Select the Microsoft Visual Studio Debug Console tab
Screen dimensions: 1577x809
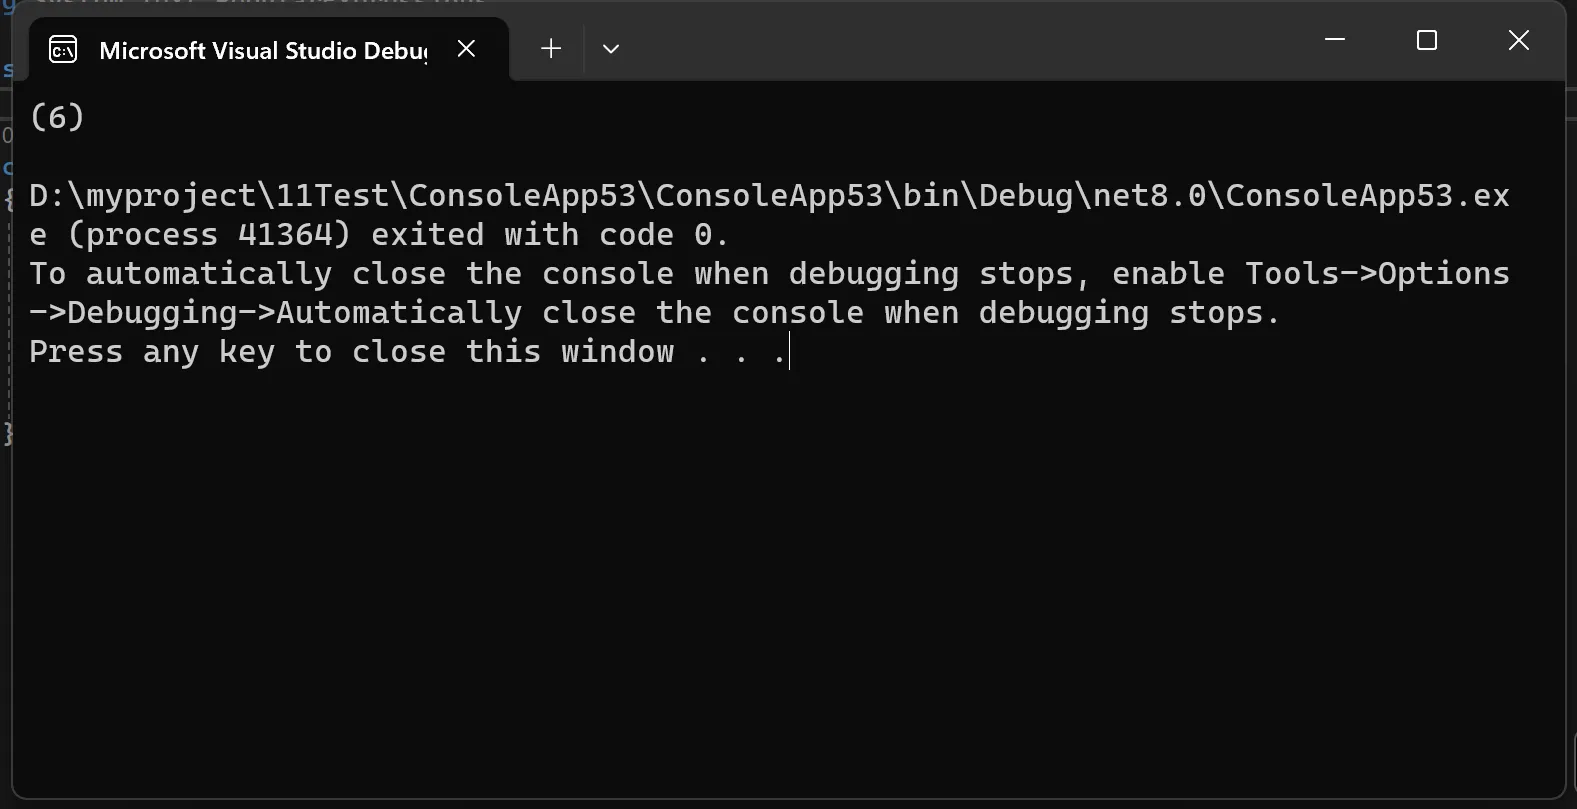(x=262, y=50)
